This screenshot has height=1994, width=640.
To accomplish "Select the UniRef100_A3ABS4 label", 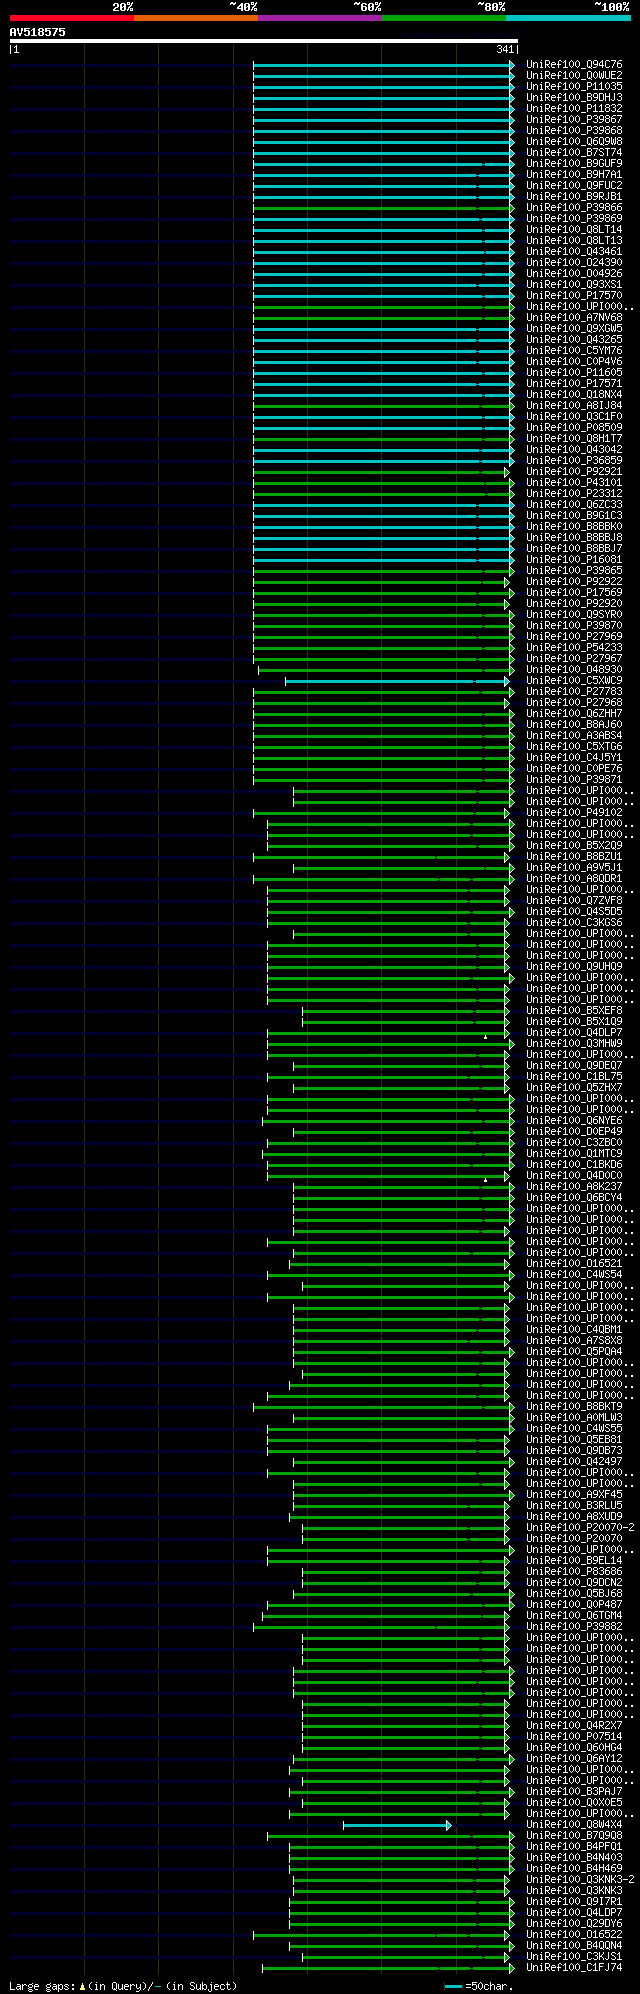I will click(574, 736).
